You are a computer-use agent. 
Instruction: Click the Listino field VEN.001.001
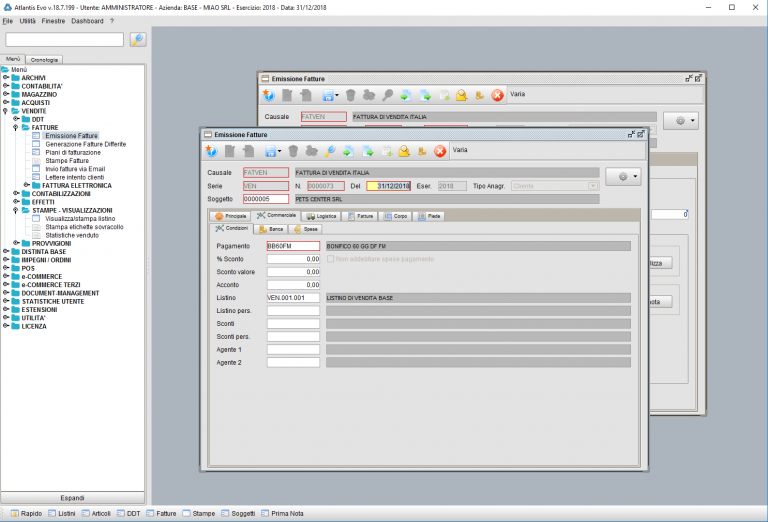[293, 298]
